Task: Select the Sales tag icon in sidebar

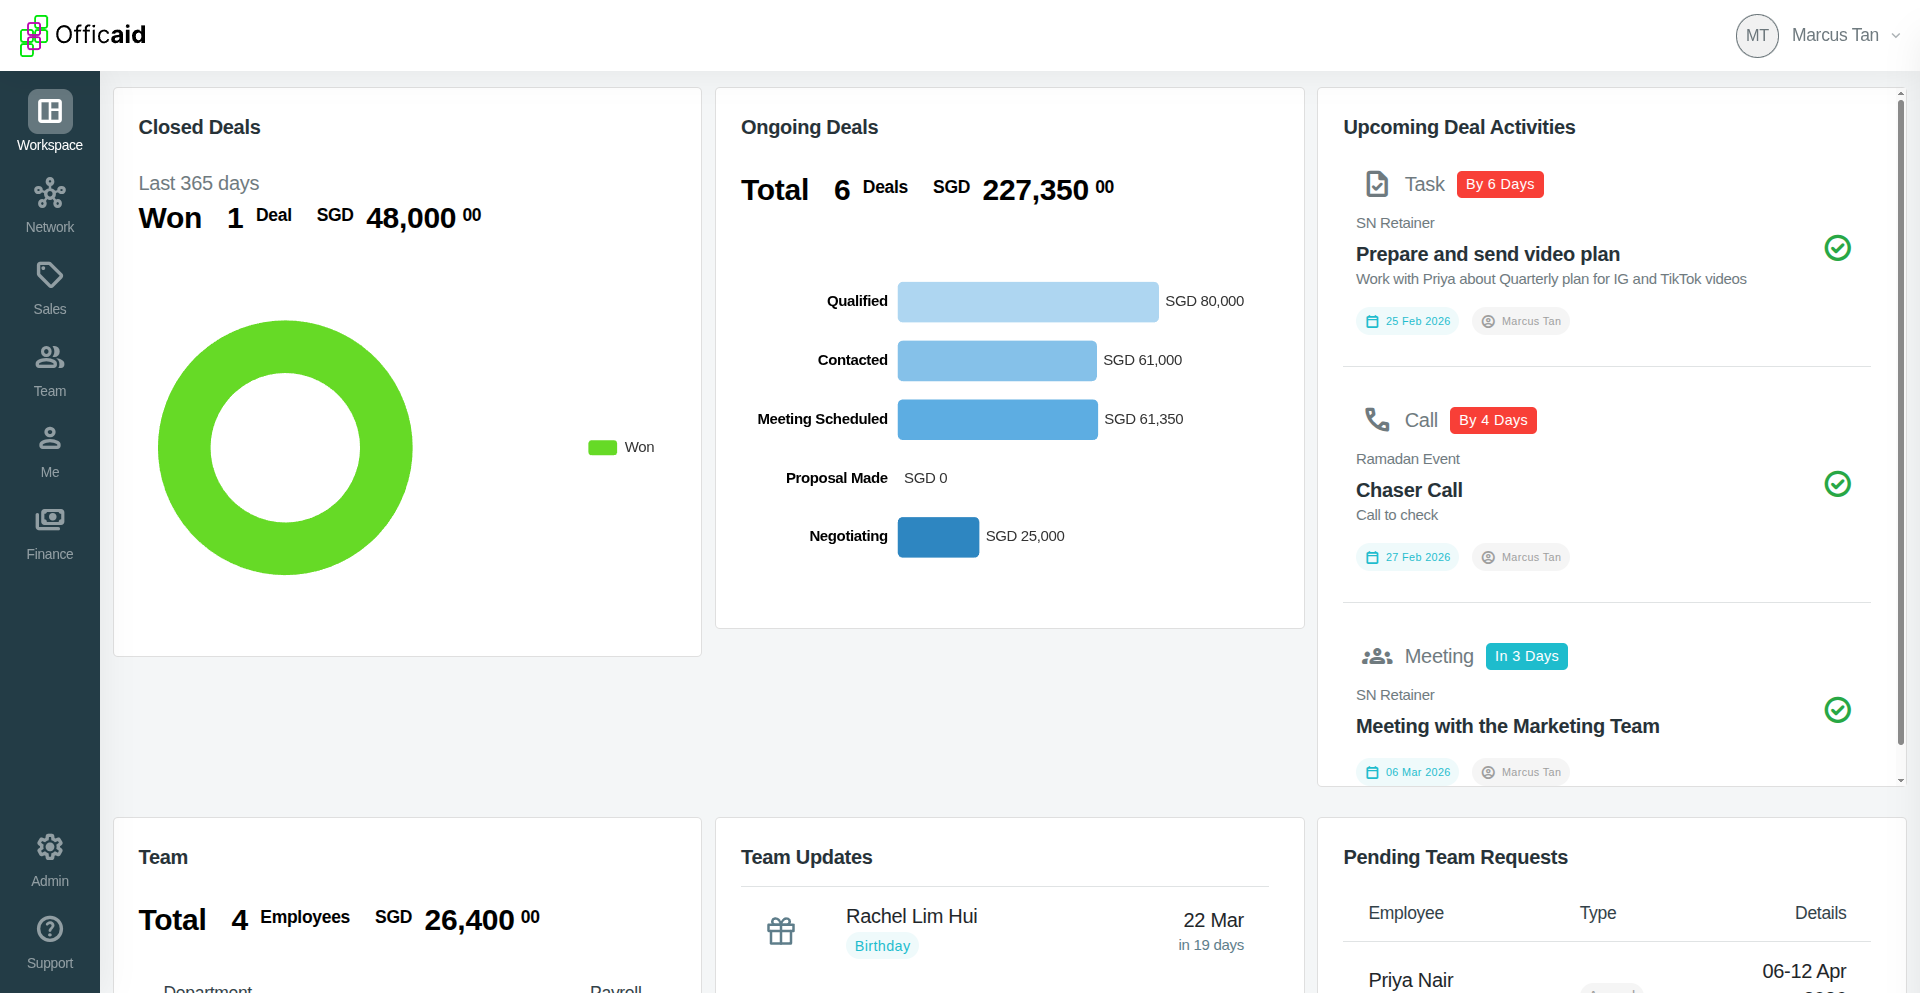Action: [x=49, y=283]
